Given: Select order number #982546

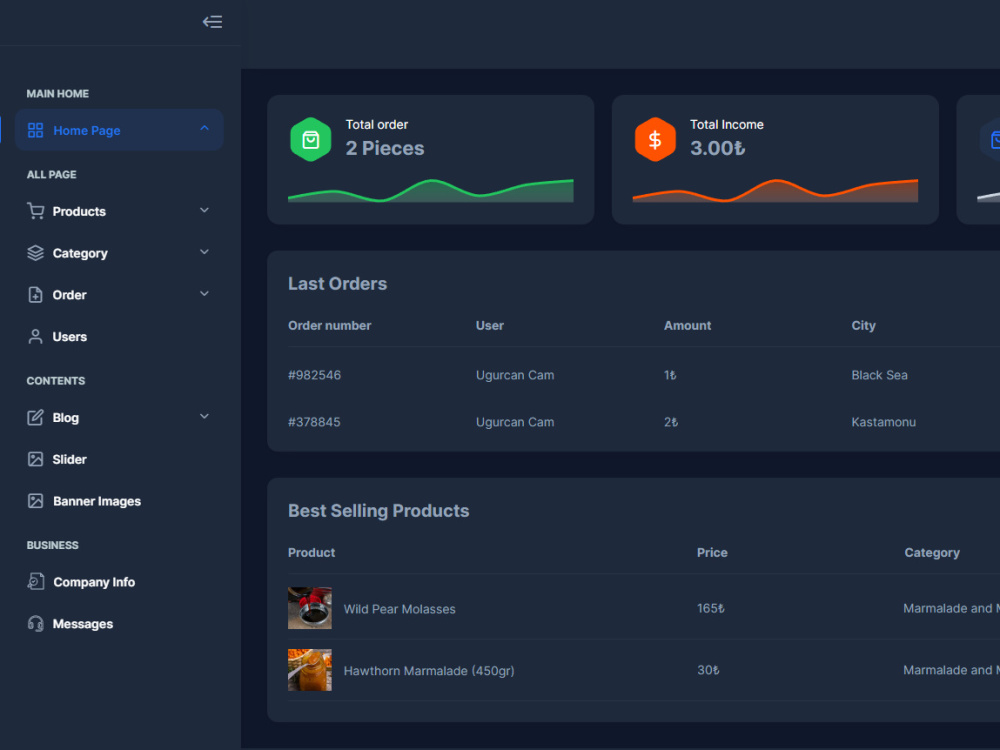Looking at the screenshot, I should (314, 375).
